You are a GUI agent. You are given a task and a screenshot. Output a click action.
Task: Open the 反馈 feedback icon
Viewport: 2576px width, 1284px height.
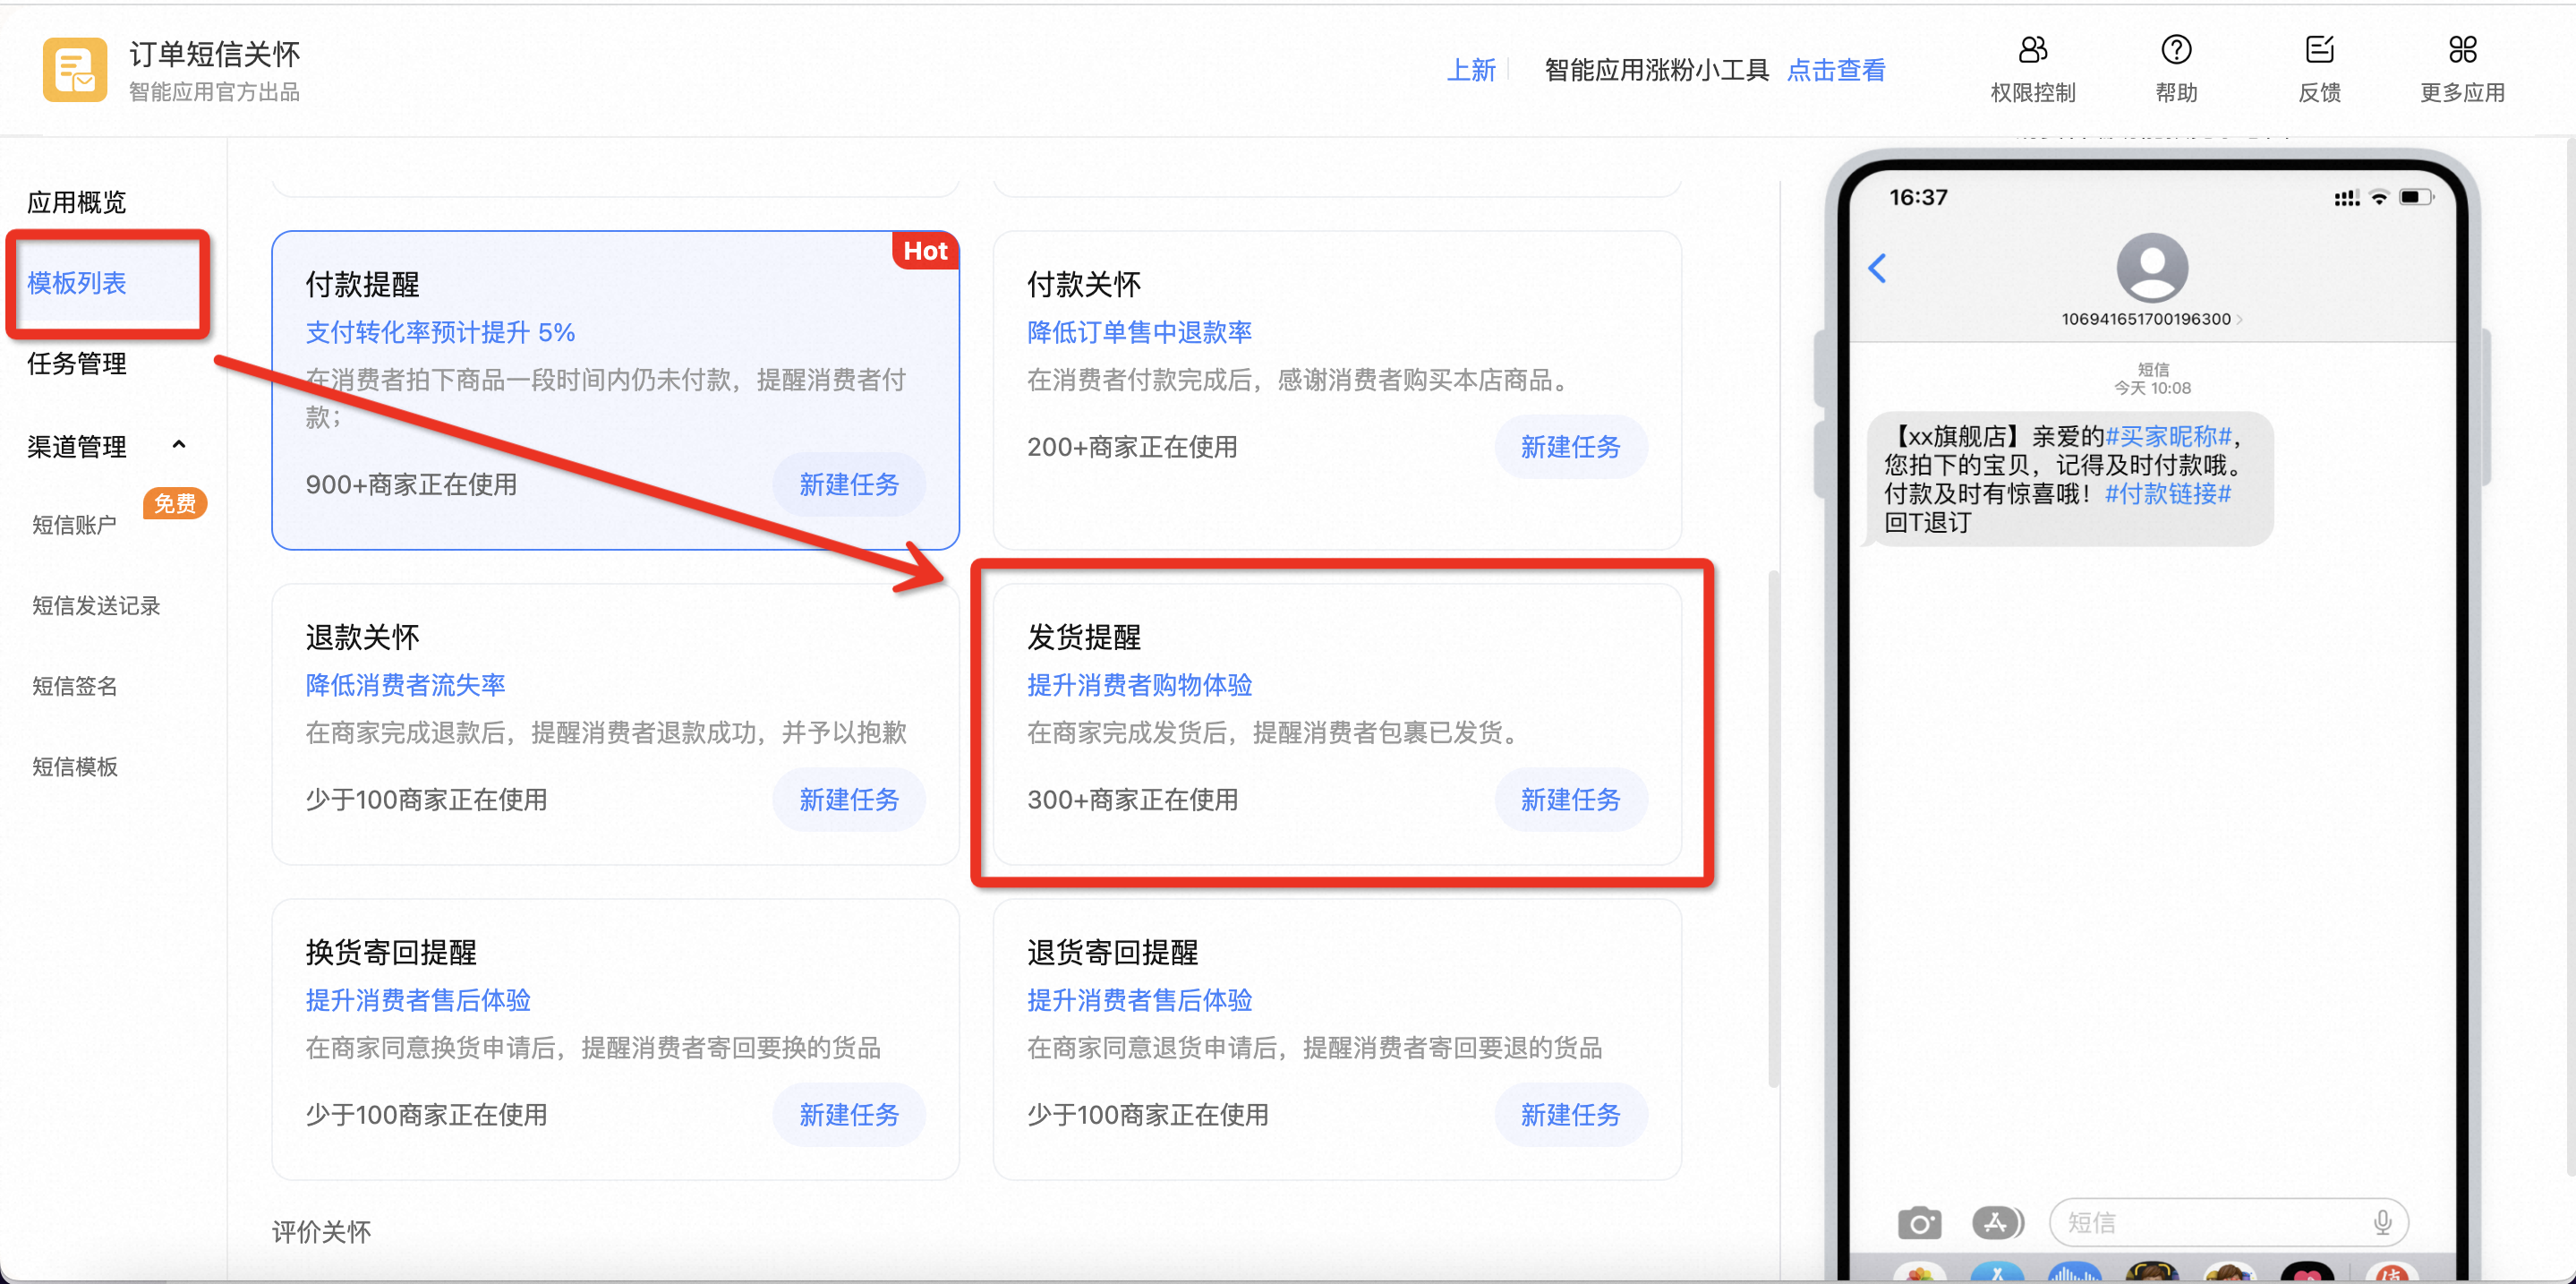point(2319,50)
